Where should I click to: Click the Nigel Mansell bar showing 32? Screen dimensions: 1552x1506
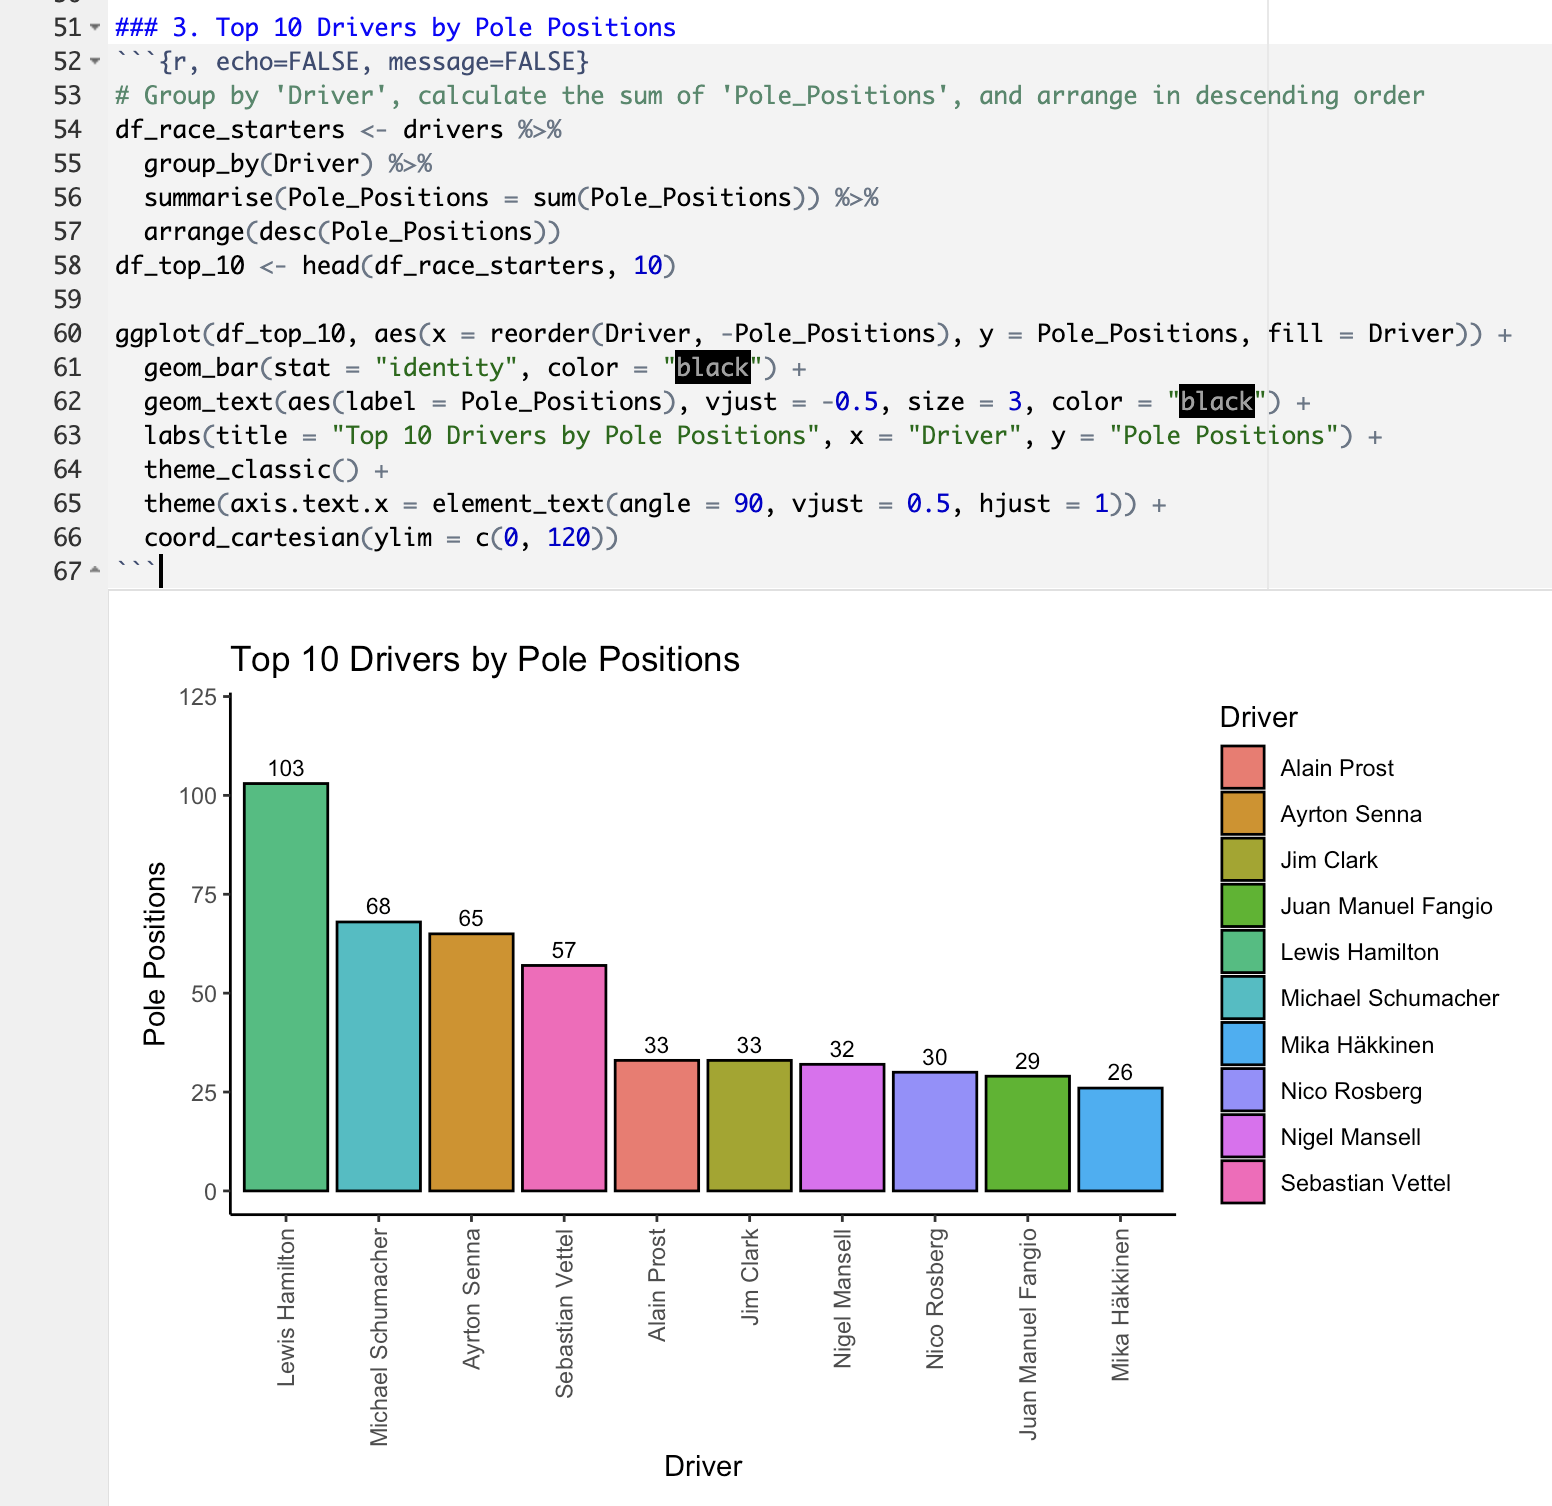[x=842, y=1127]
